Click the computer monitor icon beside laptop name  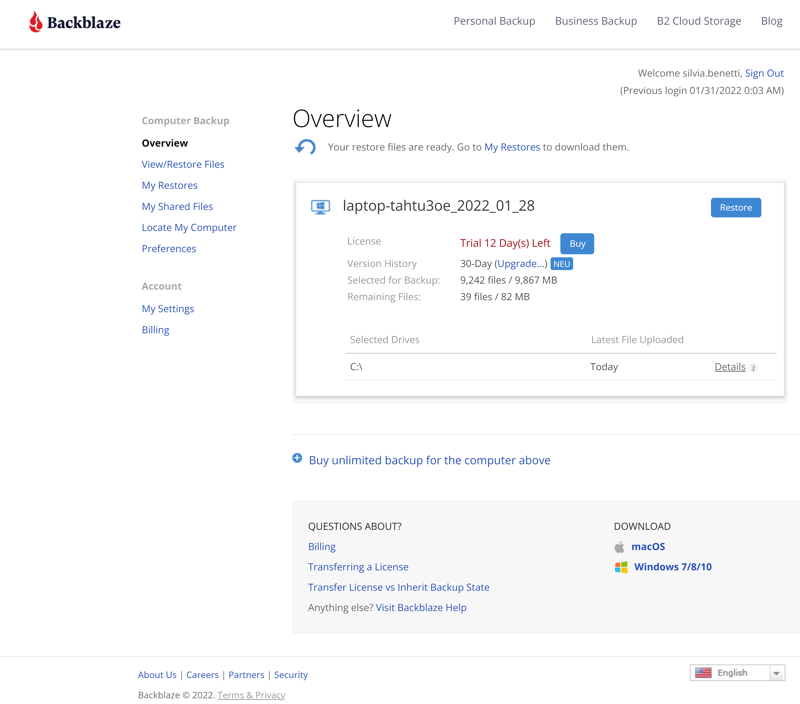(x=320, y=207)
